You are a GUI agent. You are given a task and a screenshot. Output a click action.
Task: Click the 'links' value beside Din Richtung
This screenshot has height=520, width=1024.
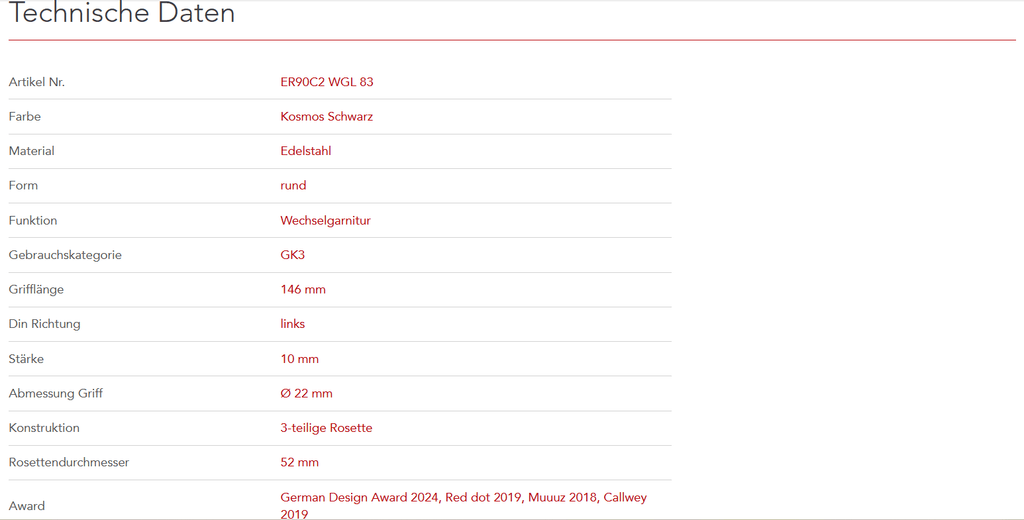[292, 324]
